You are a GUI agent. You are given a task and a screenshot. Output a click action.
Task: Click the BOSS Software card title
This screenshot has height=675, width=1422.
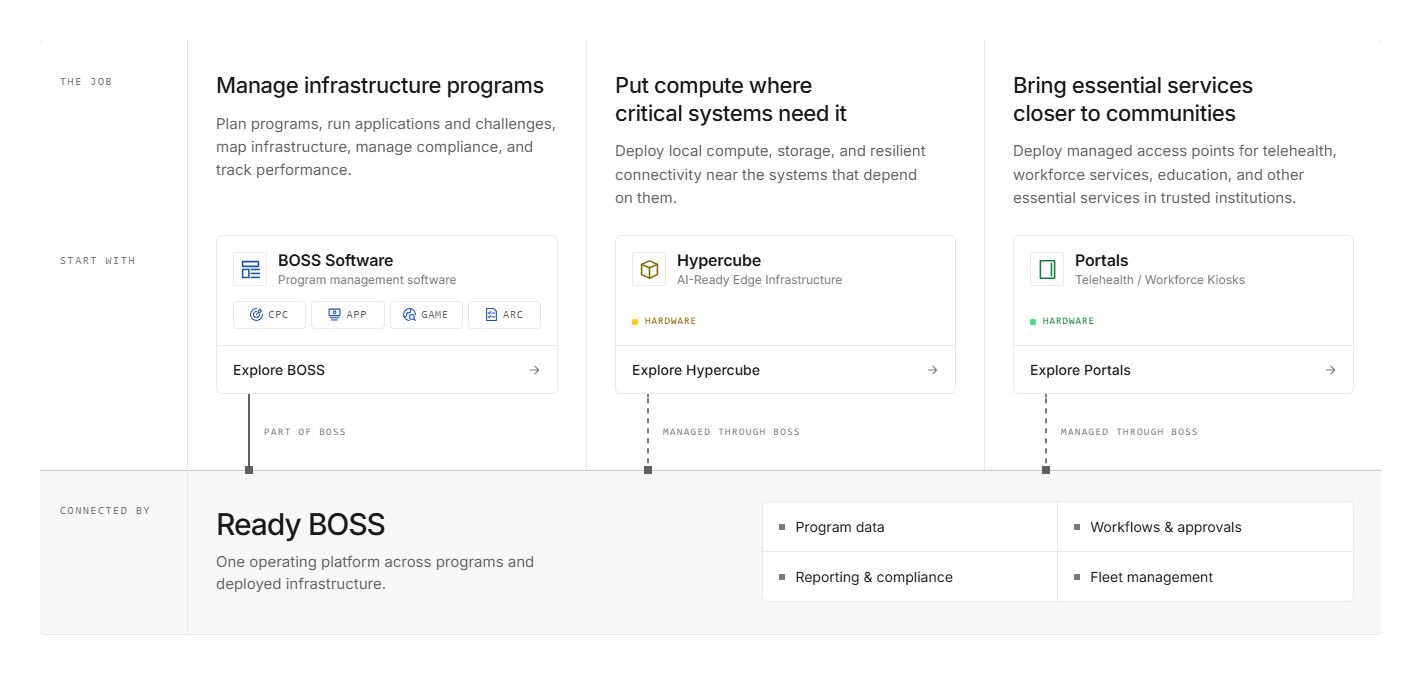[335, 261]
